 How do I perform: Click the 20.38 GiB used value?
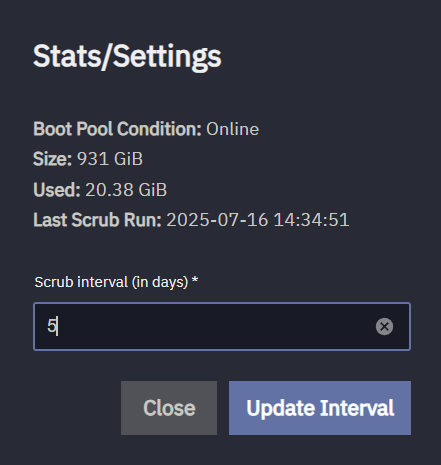point(126,190)
